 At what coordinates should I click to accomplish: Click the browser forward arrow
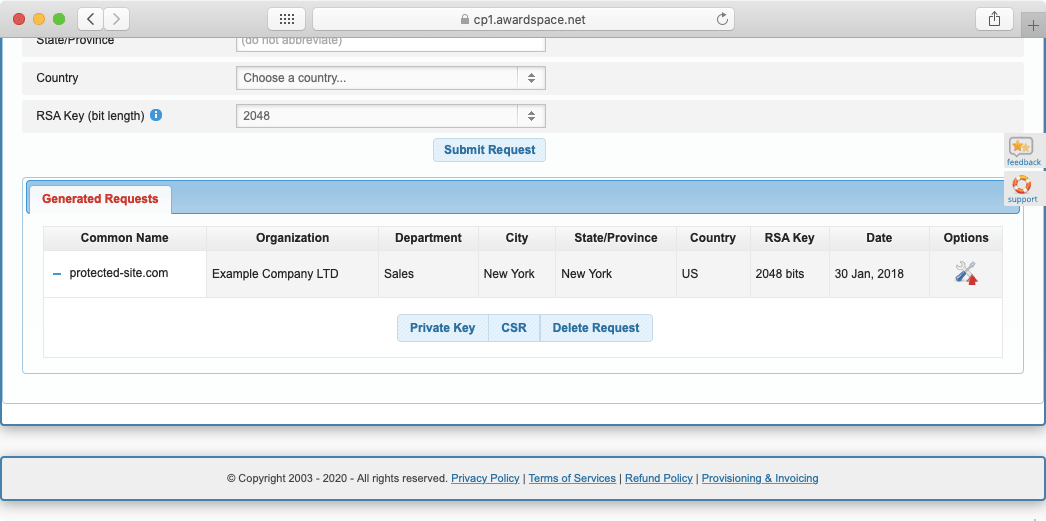pyautogui.click(x=117, y=19)
